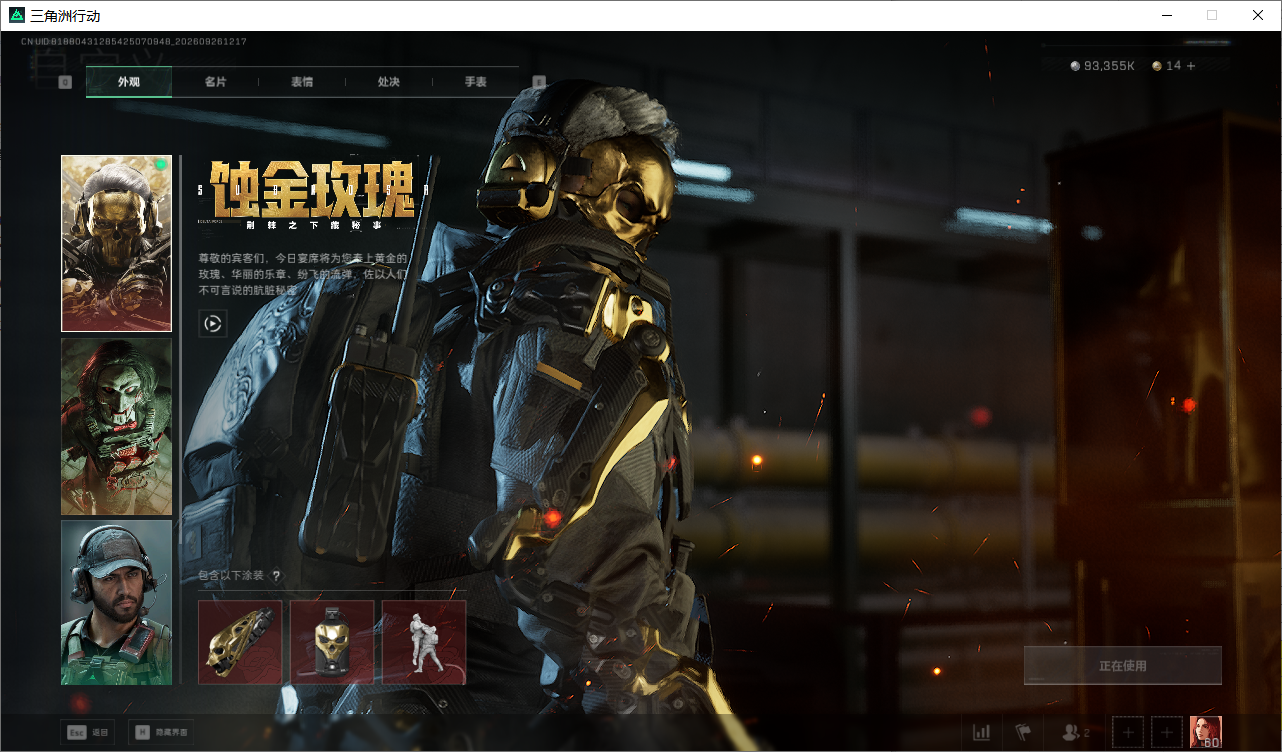Click the plus to add gold currency
Image resolution: width=1282 pixels, height=752 pixels.
click(x=1191, y=66)
